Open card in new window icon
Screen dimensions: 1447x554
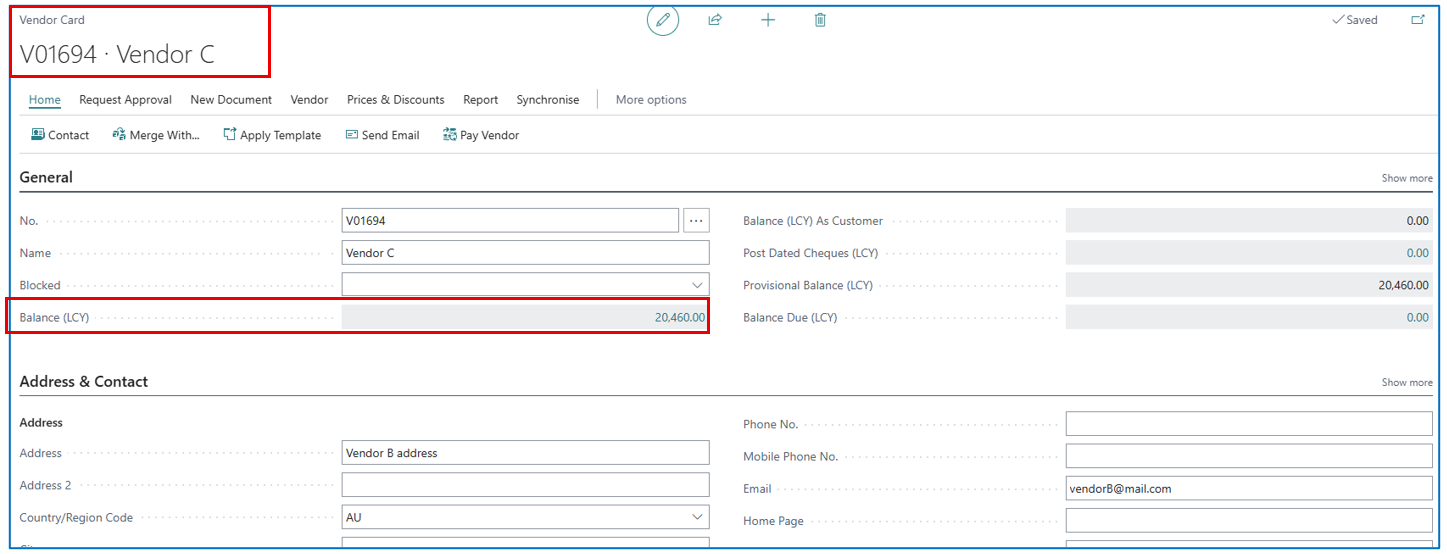tap(1417, 20)
